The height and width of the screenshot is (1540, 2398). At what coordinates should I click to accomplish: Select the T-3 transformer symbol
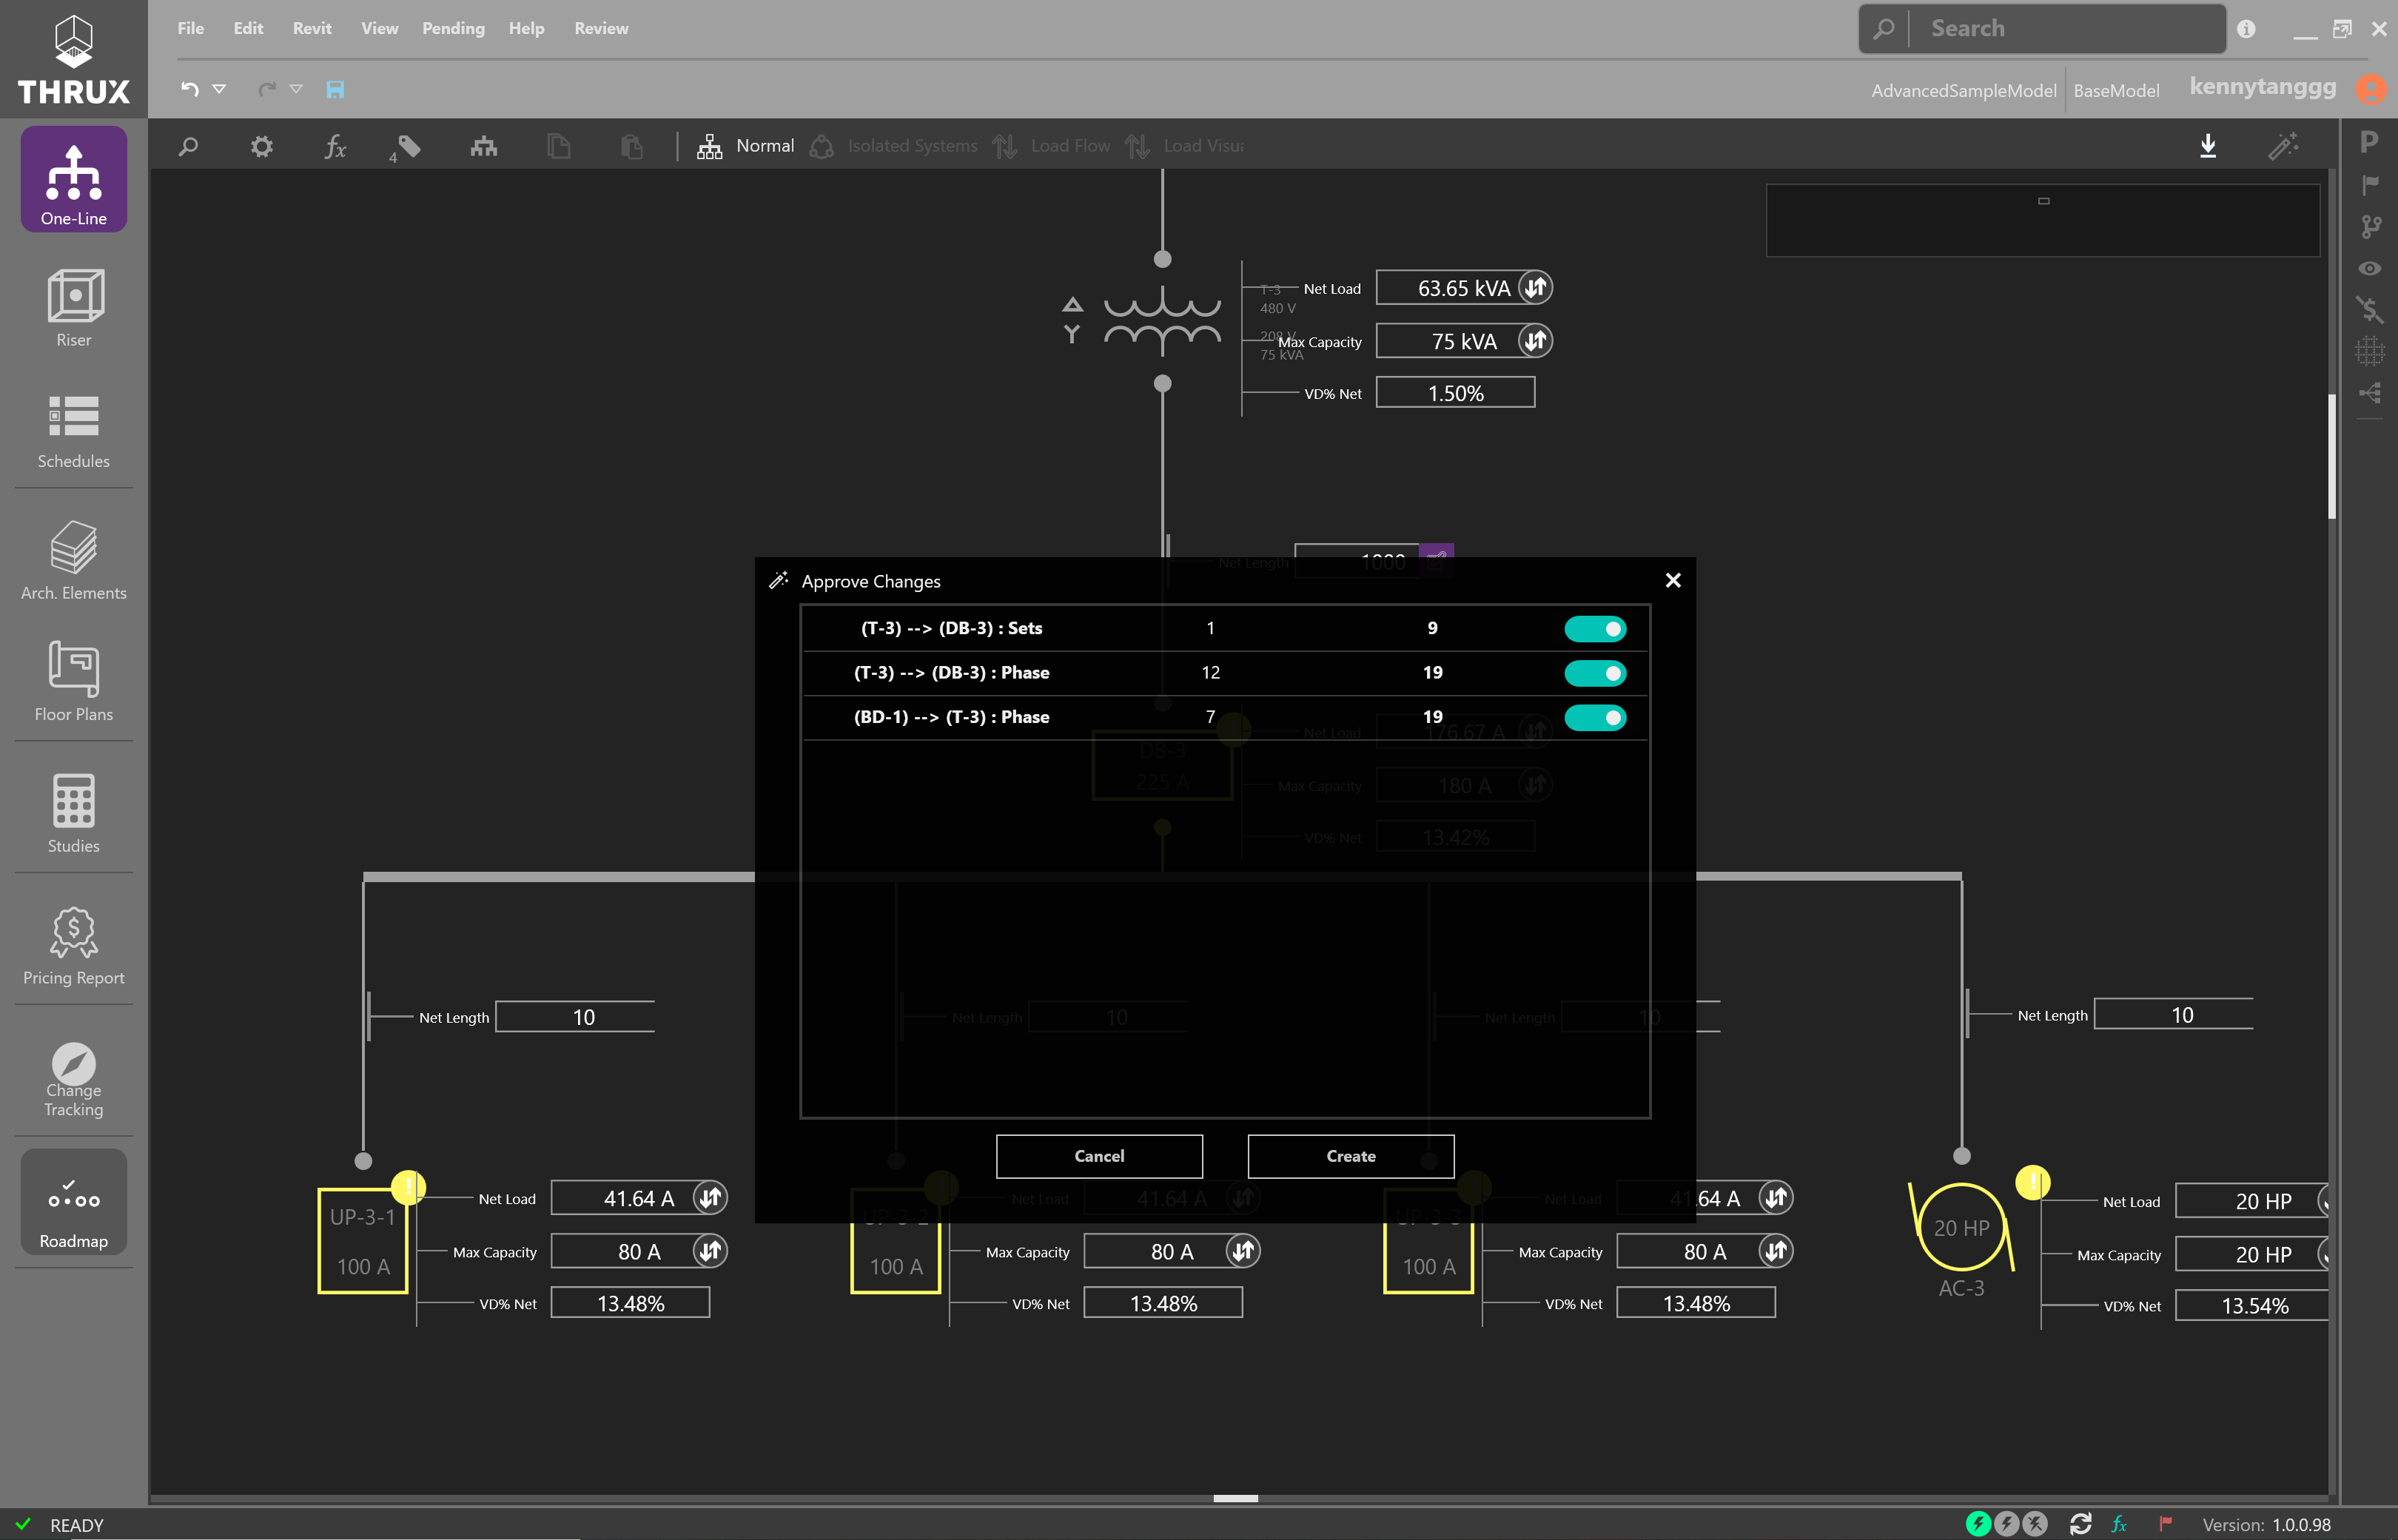tap(1162, 320)
